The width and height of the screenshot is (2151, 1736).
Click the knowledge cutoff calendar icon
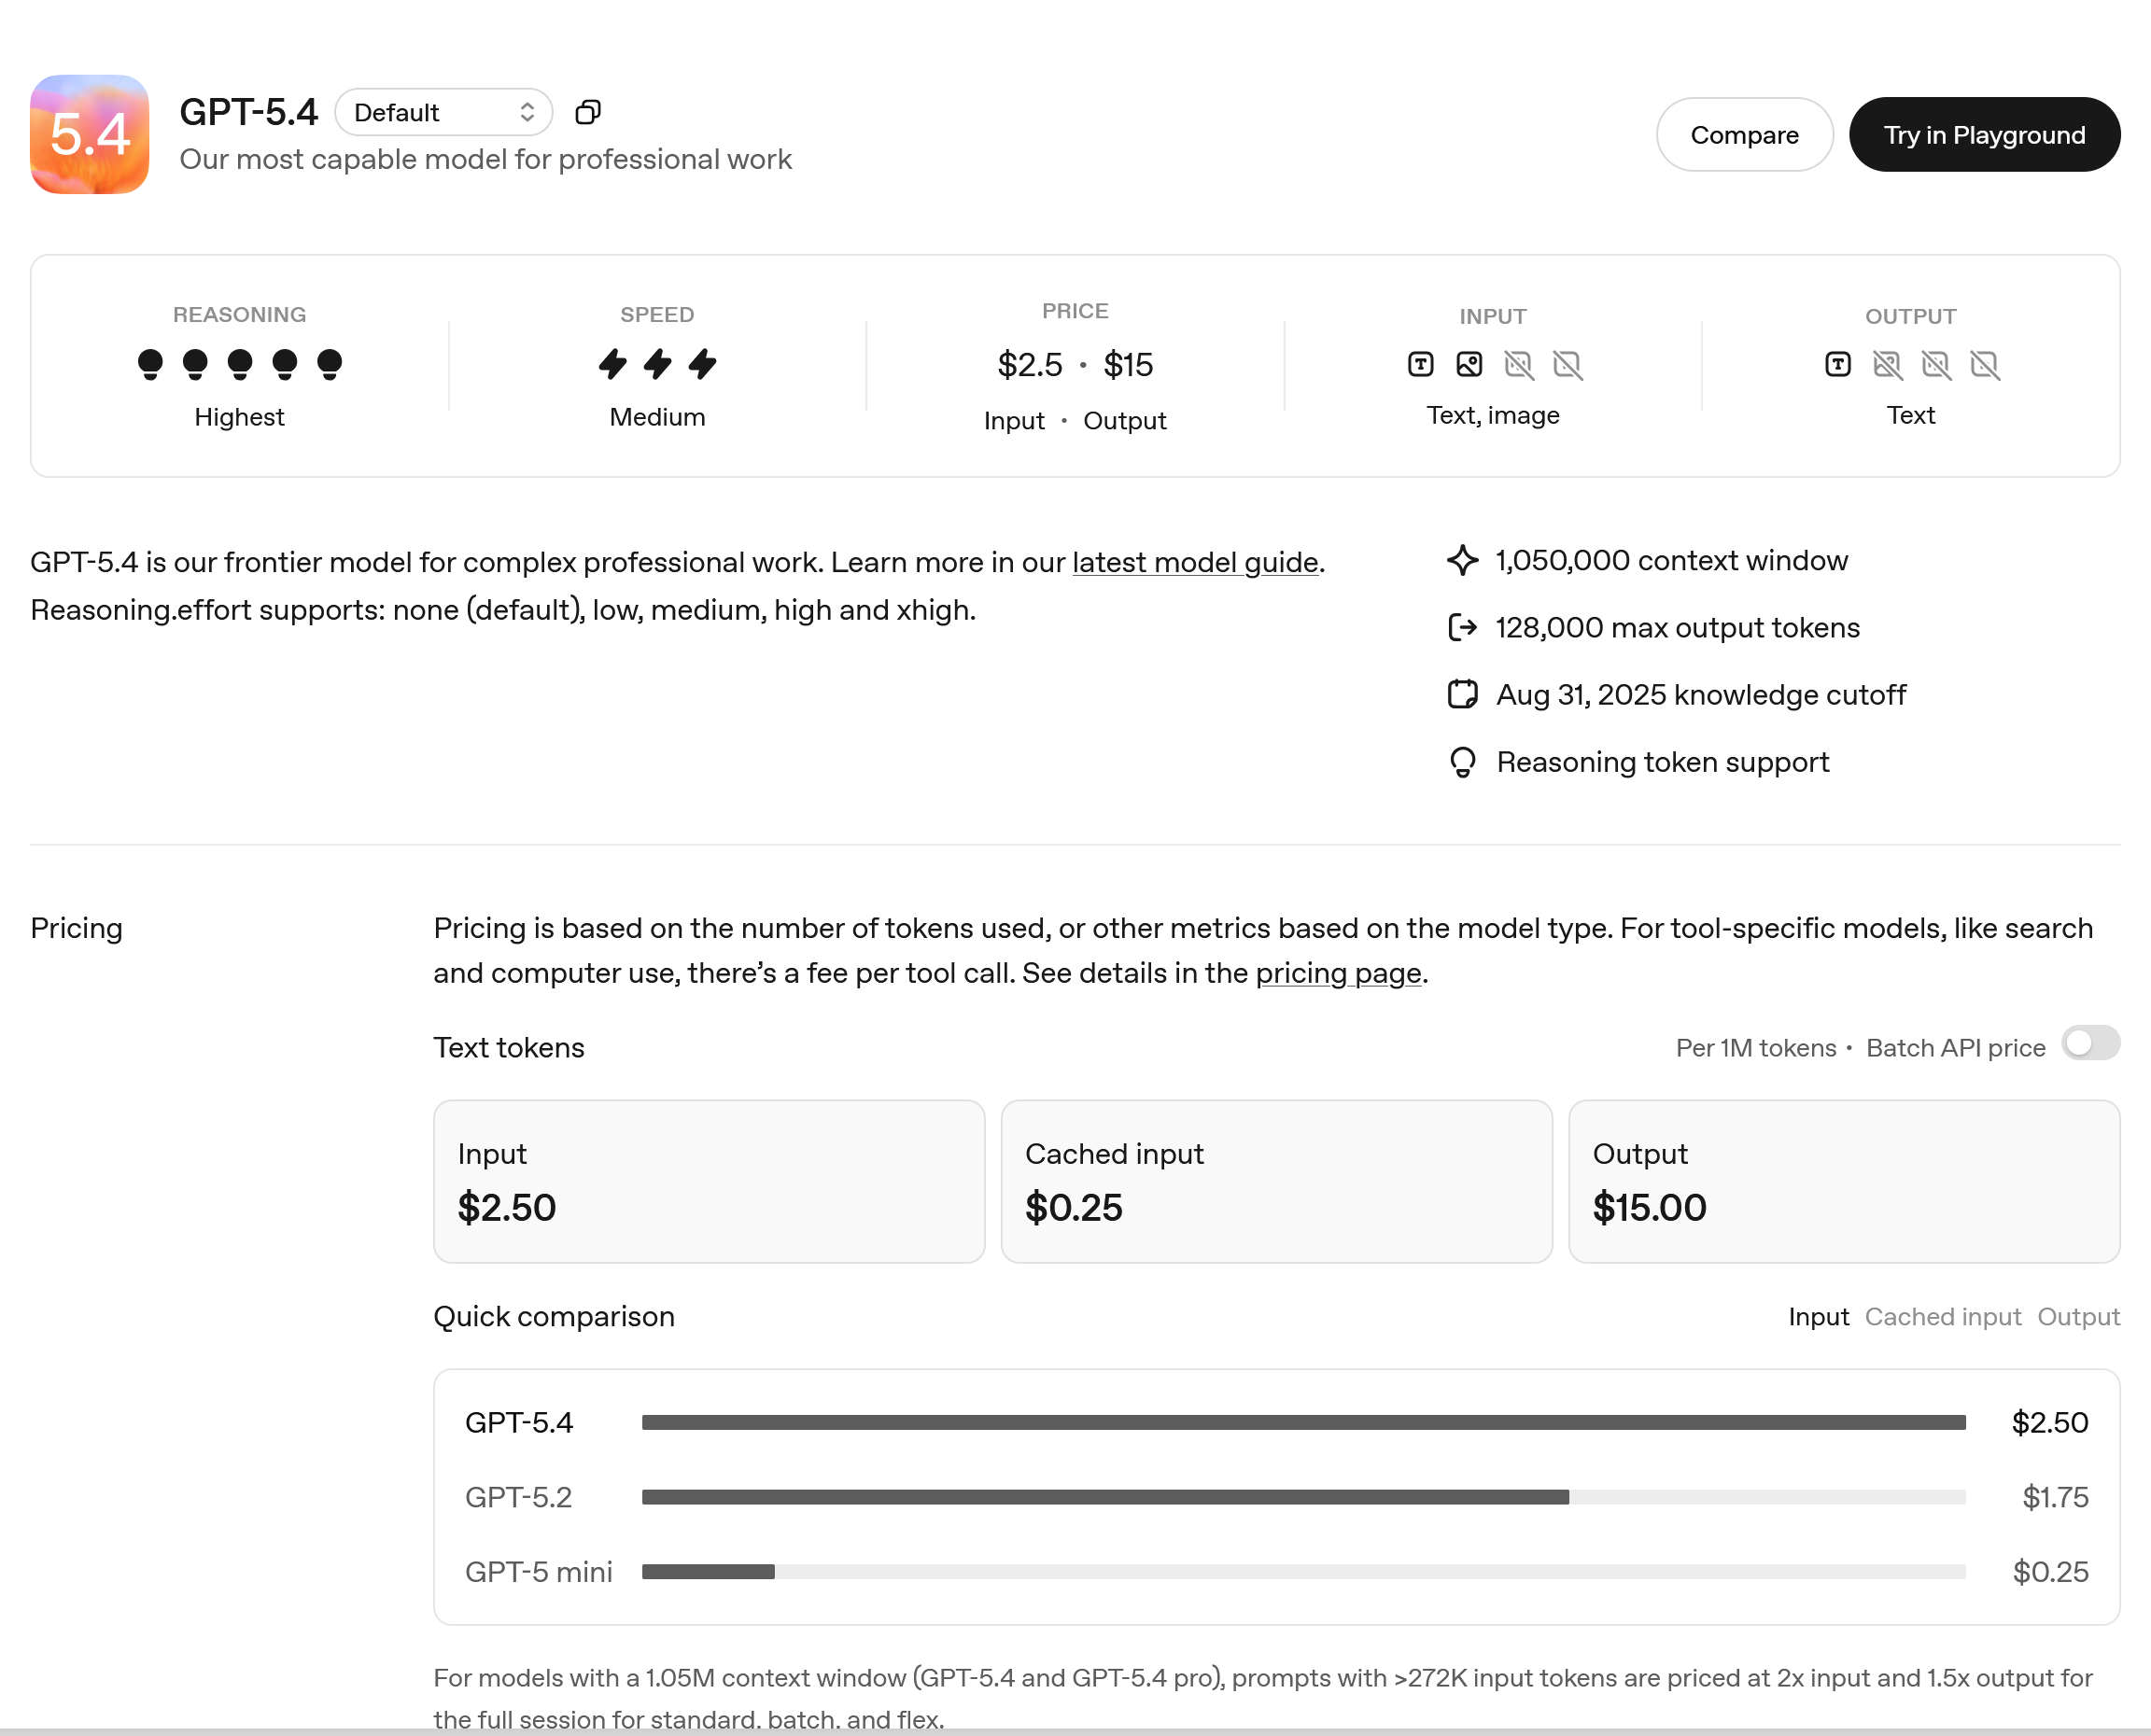(x=1462, y=694)
